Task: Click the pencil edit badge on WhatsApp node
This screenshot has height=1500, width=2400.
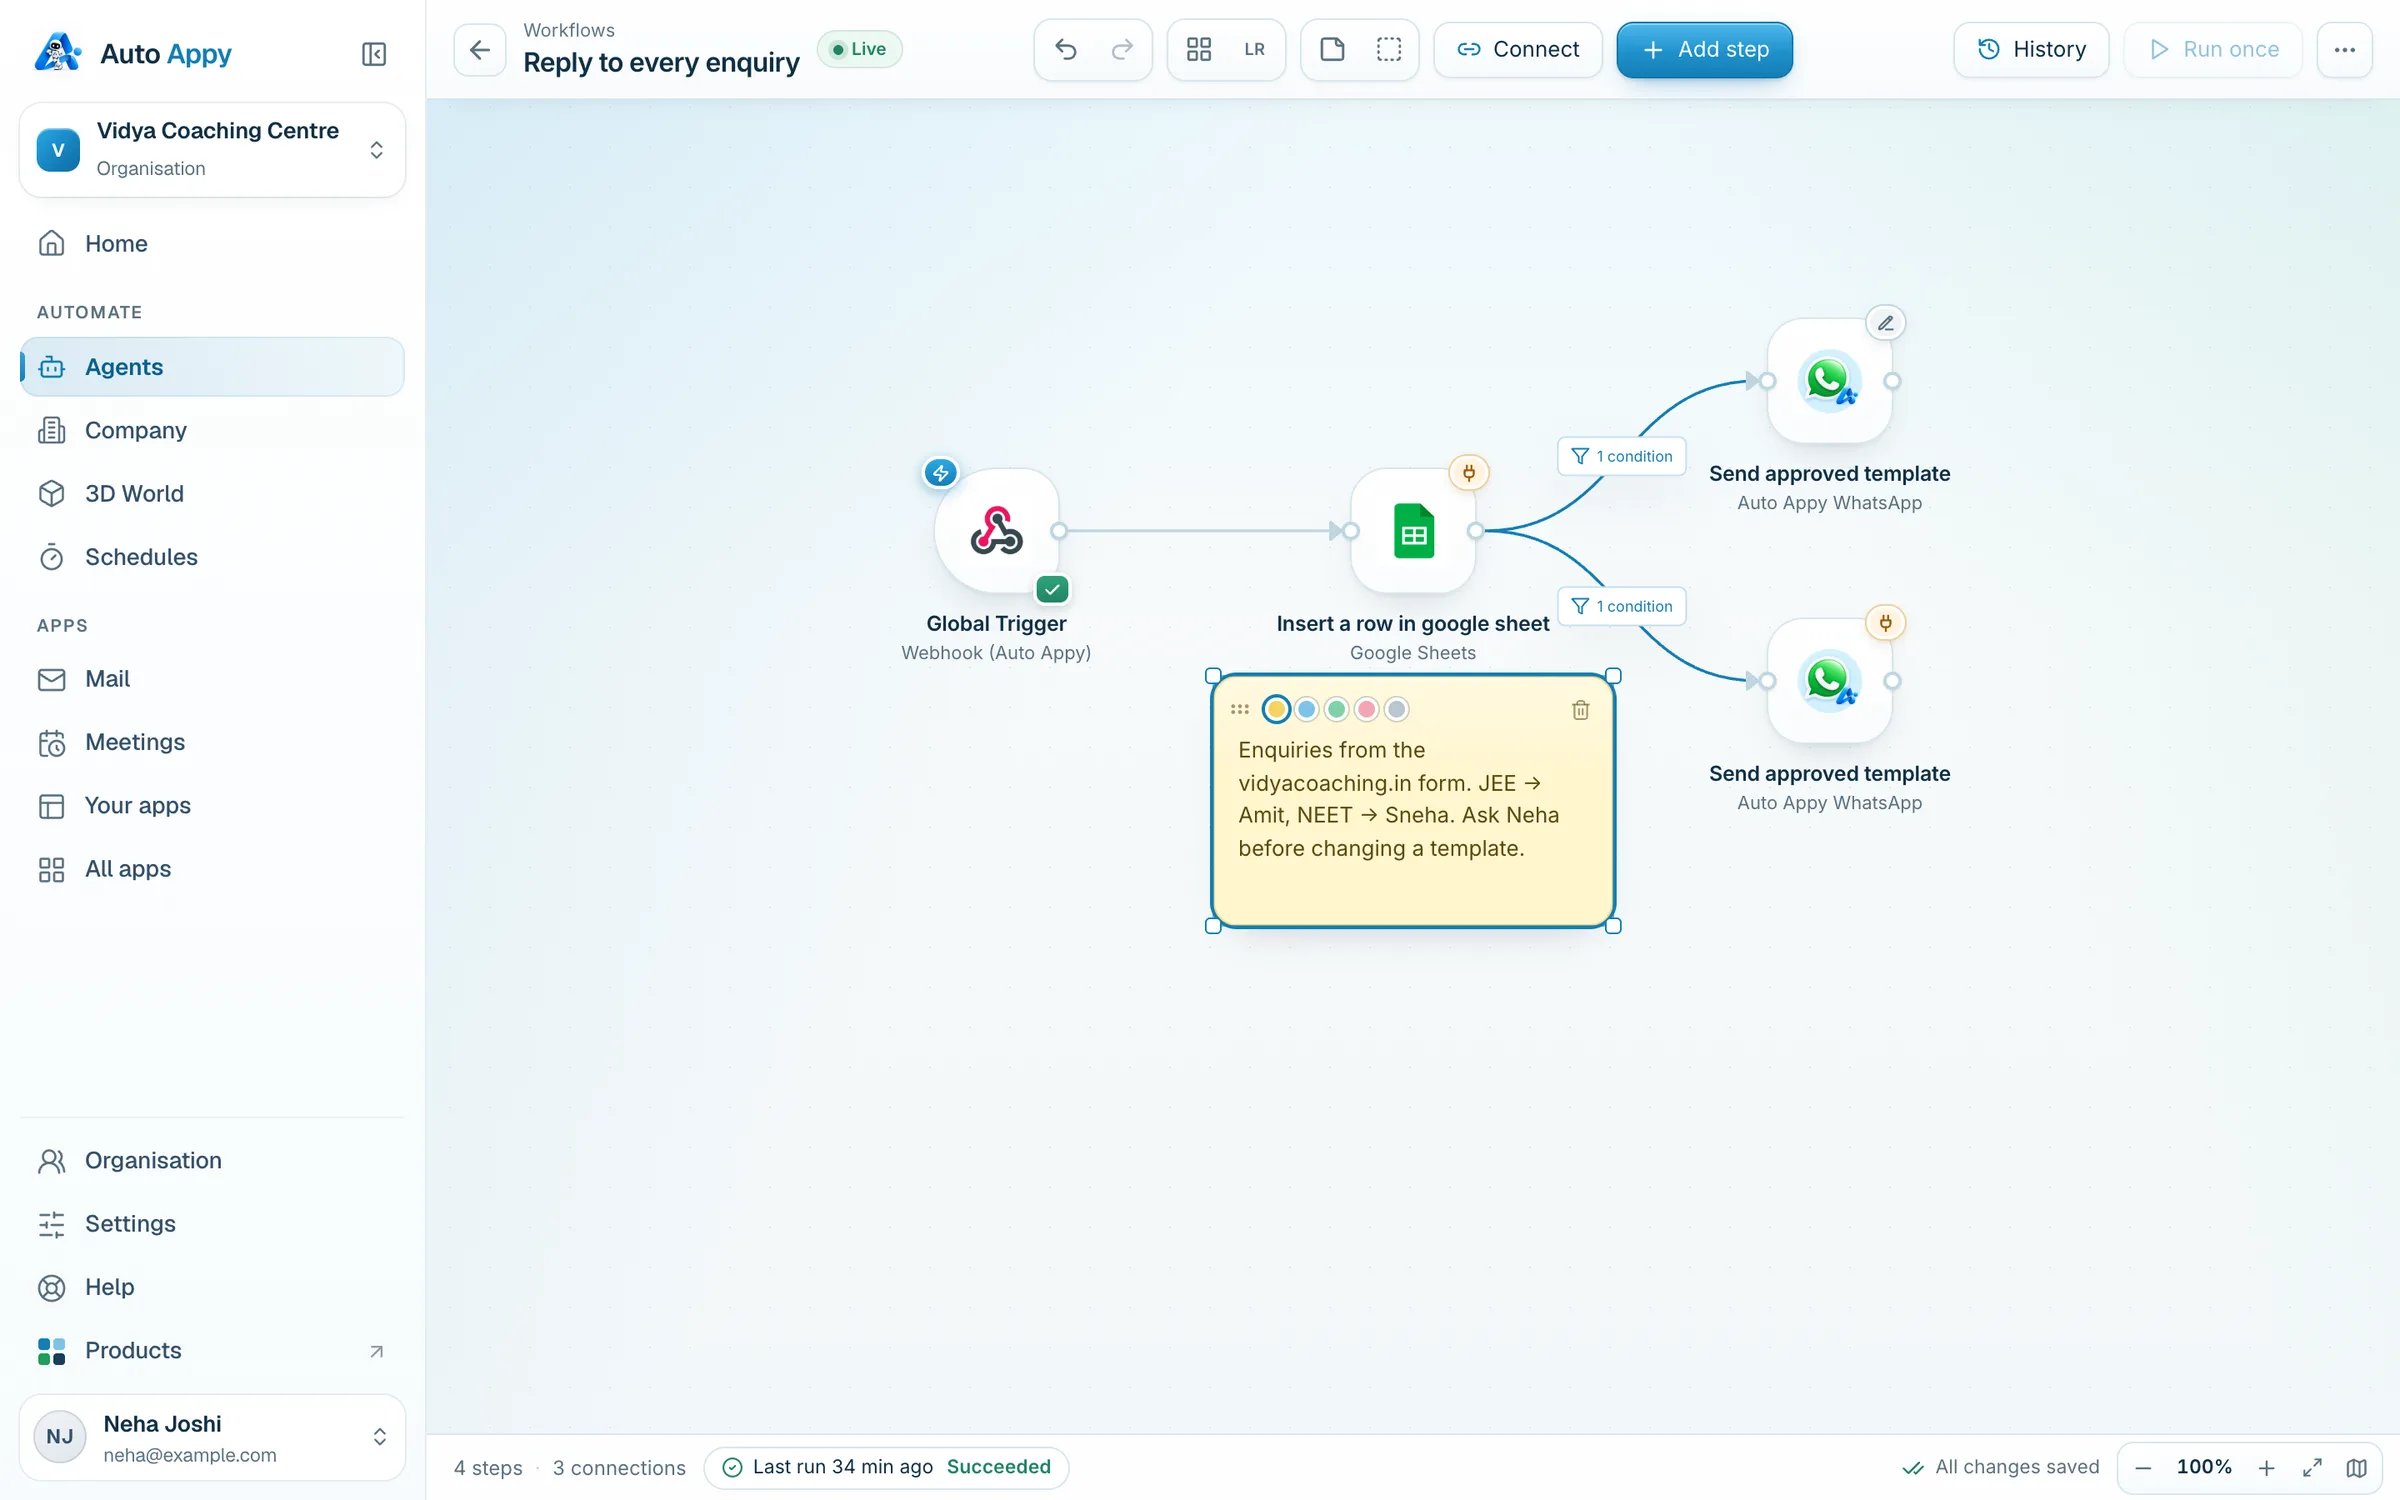Action: [x=1885, y=323]
